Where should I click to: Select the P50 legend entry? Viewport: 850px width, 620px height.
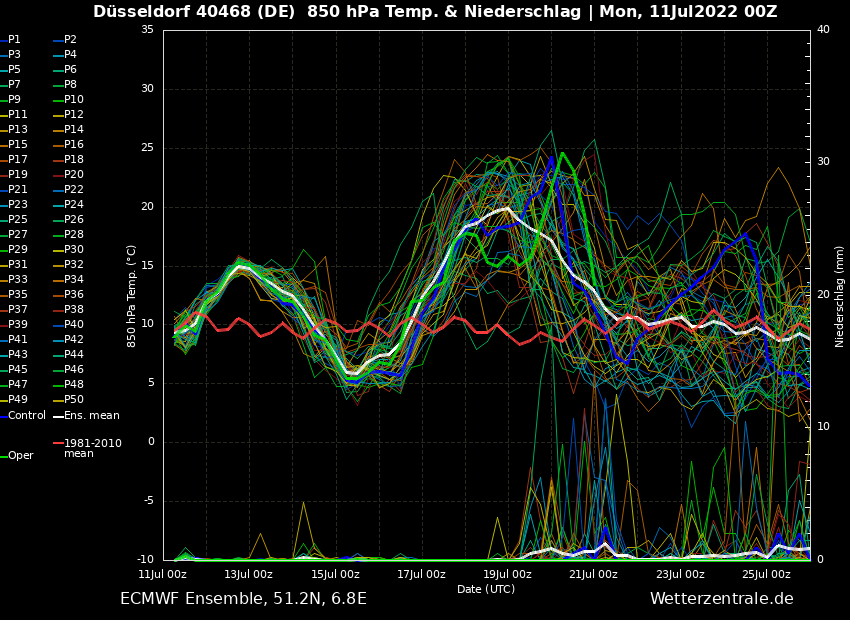[74, 400]
